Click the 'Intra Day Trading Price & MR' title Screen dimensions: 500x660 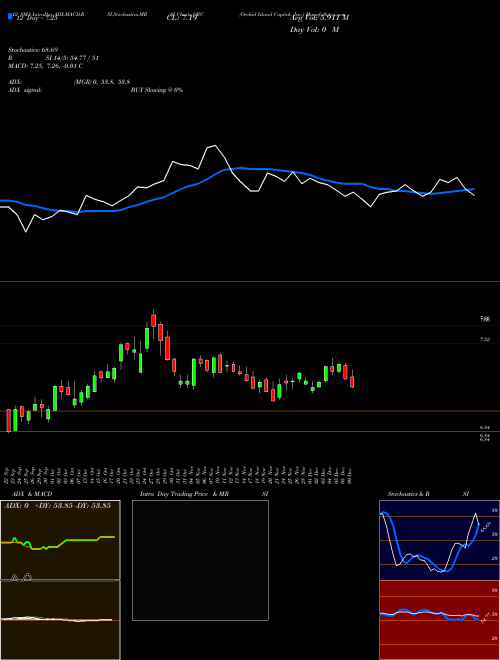tap(184, 494)
